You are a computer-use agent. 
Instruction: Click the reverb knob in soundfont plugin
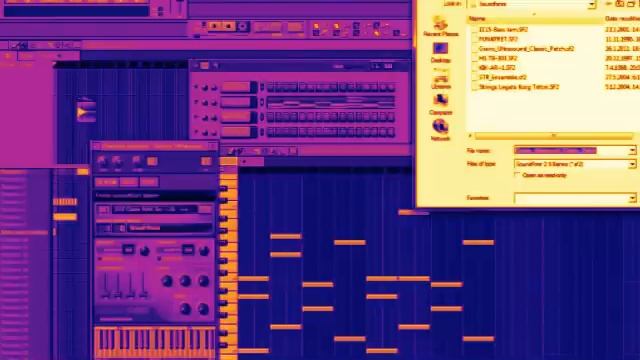tap(144, 251)
